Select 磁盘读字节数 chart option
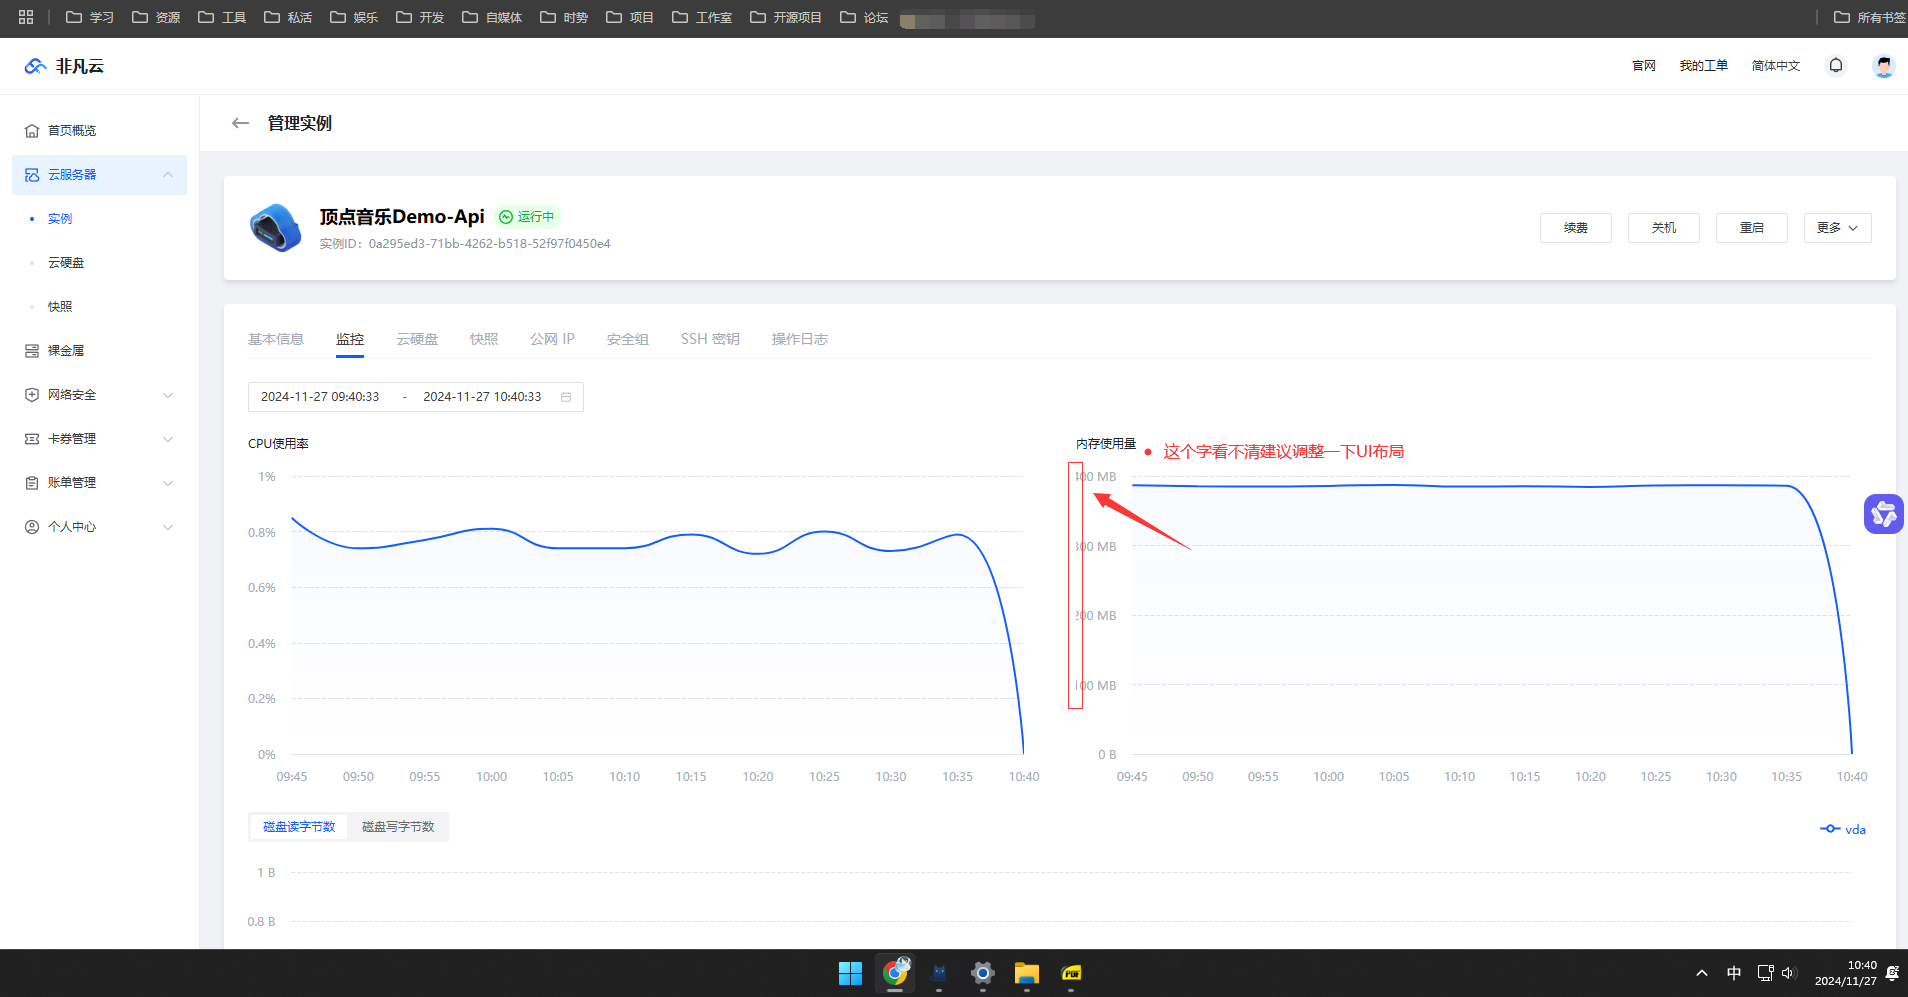Screen dimensions: 1908x997 coord(299,827)
